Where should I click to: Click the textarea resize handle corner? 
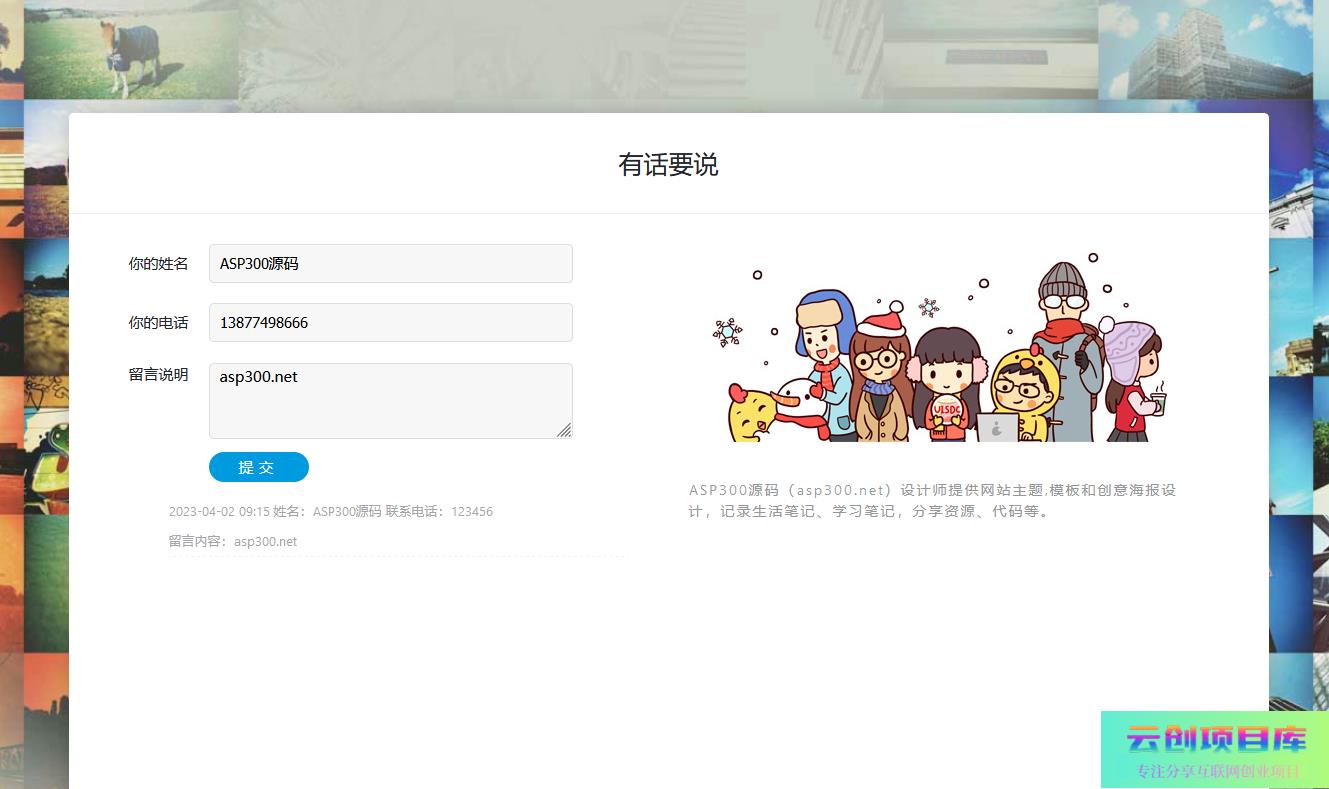click(x=564, y=430)
